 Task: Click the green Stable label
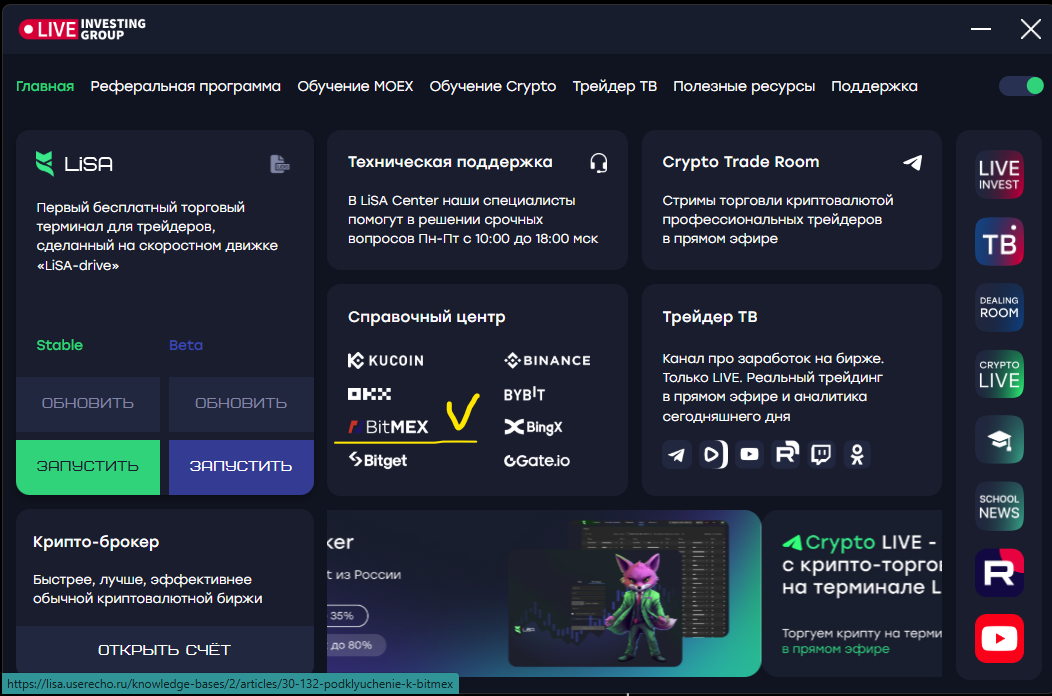point(60,345)
